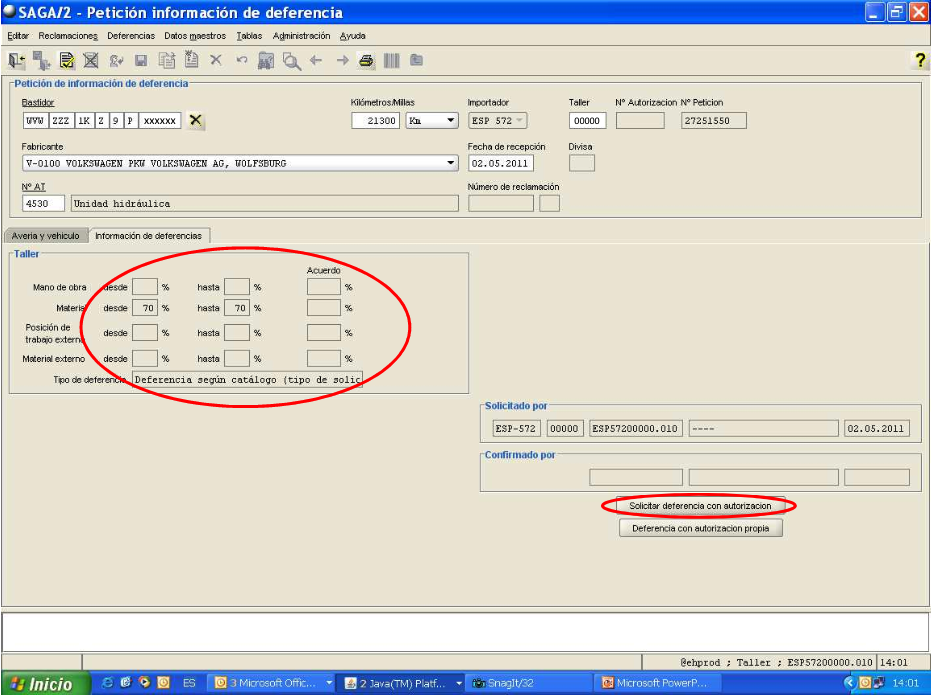932x695 pixels.
Task: Click the Nº AT field showing 4530
Action: pyautogui.click(x=43, y=203)
